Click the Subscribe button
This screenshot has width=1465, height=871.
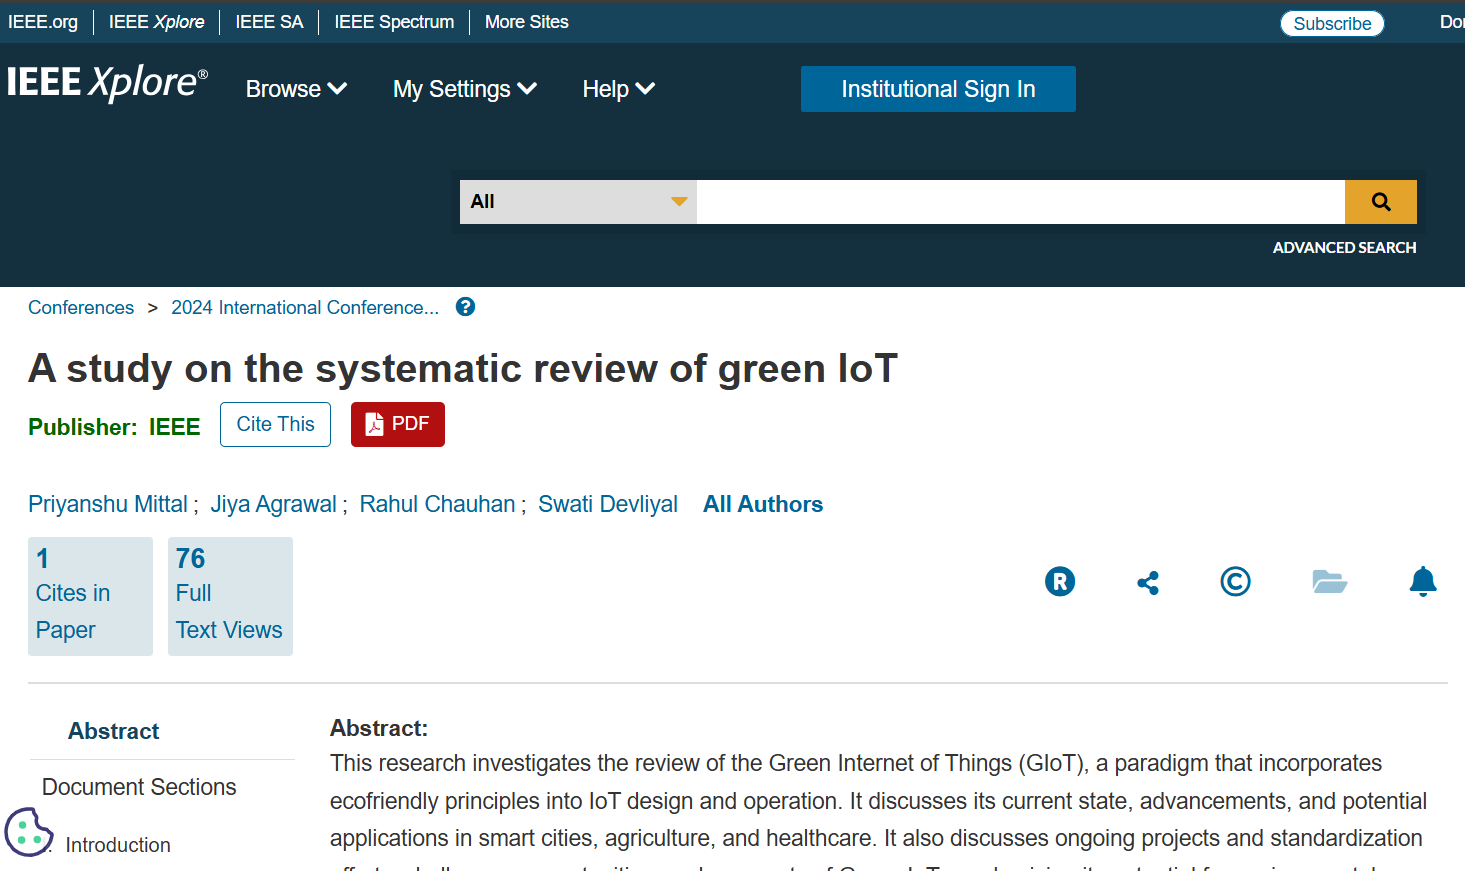pos(1332,23)
